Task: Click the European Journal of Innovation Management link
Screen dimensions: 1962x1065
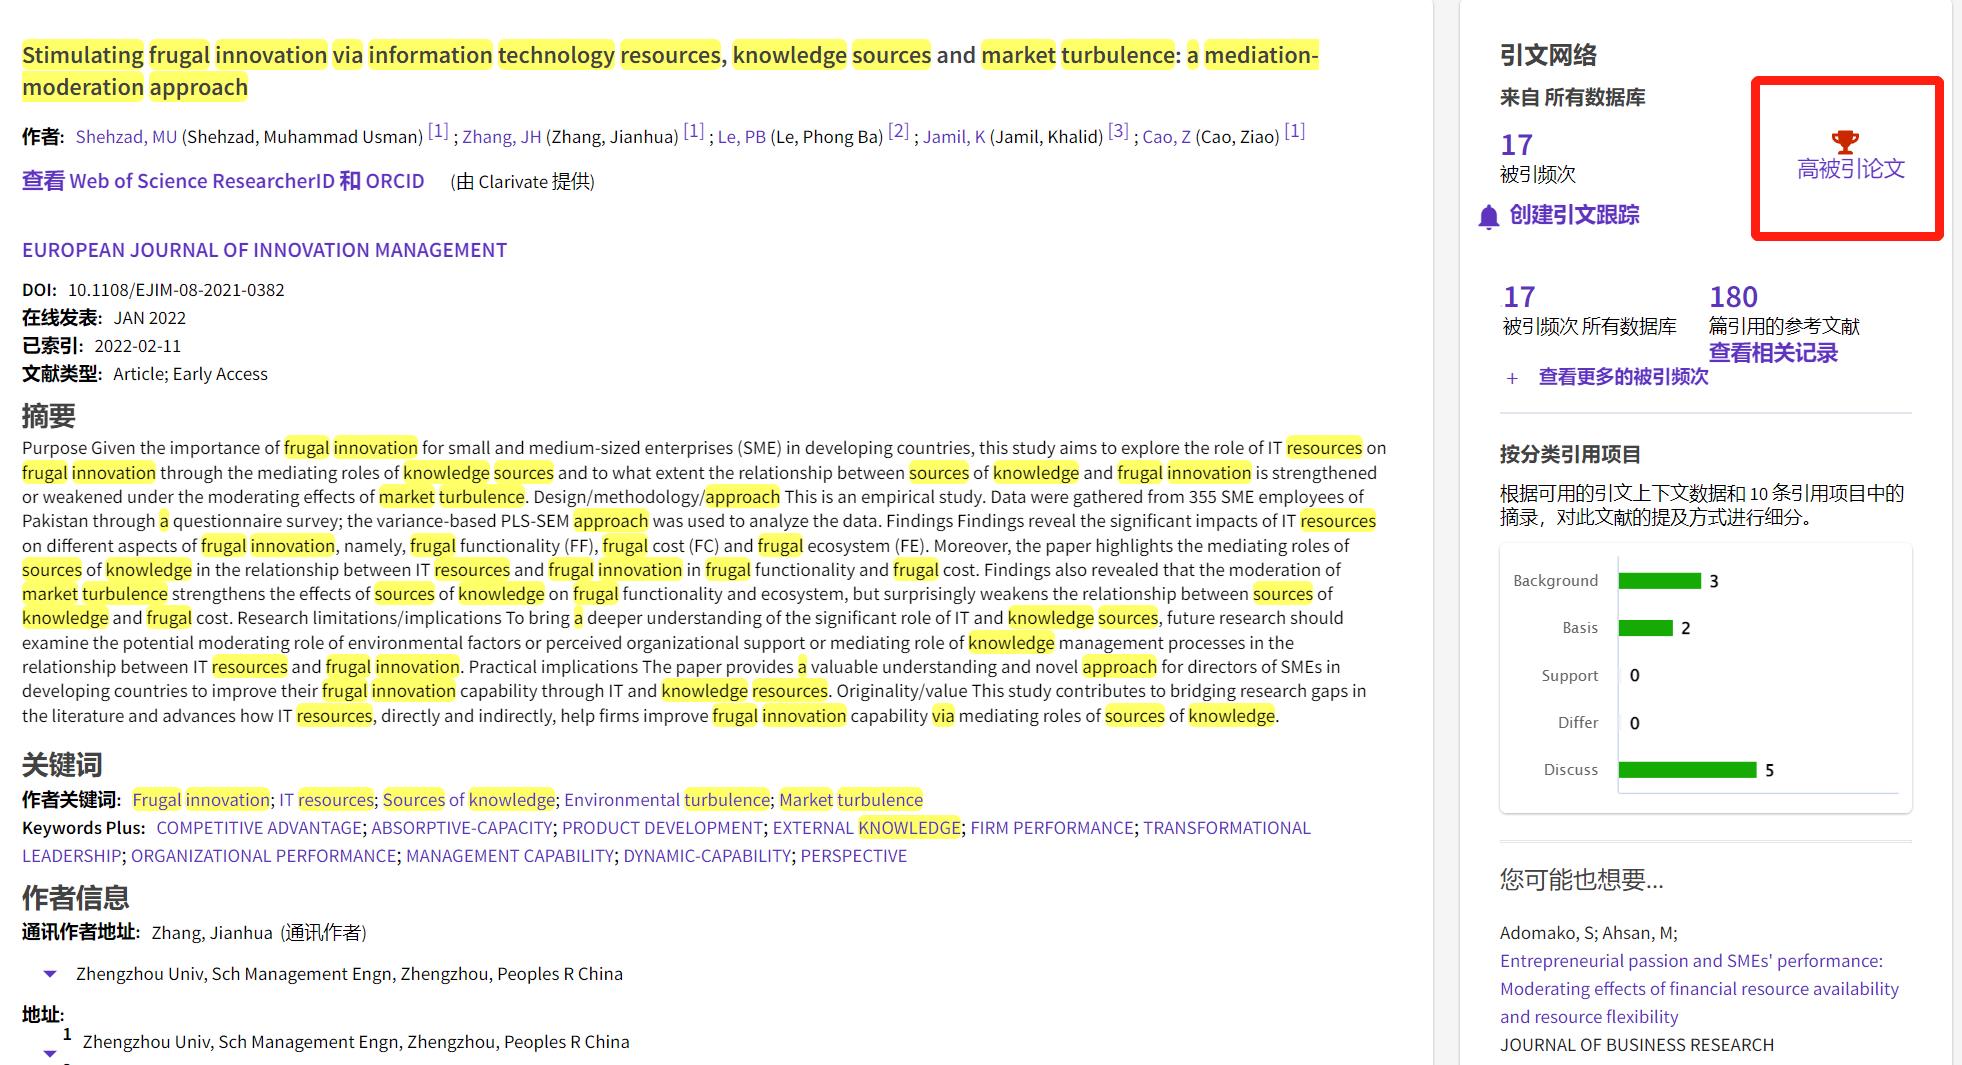Action: click(264, 250)
